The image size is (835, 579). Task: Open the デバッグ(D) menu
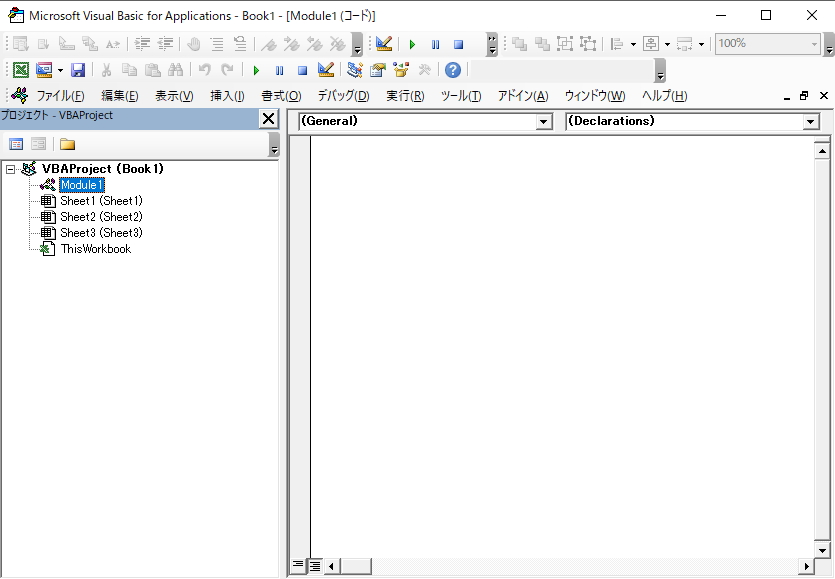coord(343,96)
